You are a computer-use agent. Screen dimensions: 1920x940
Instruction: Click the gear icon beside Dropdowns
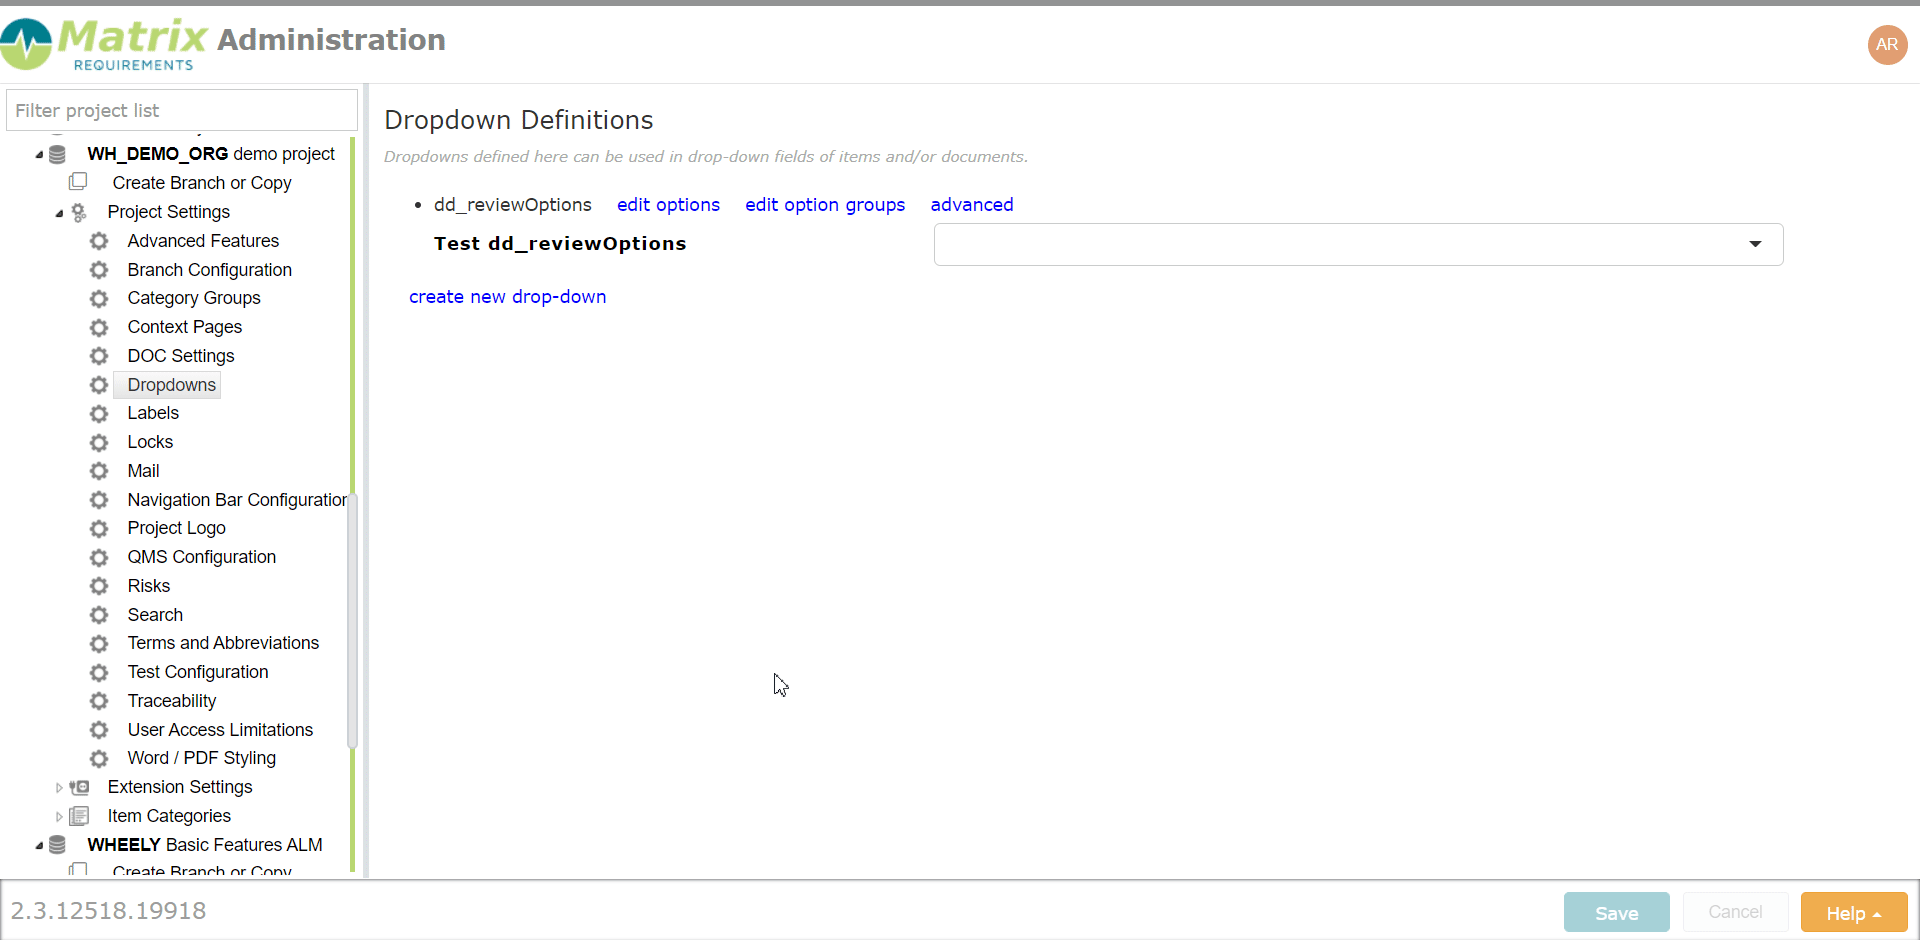99,385
